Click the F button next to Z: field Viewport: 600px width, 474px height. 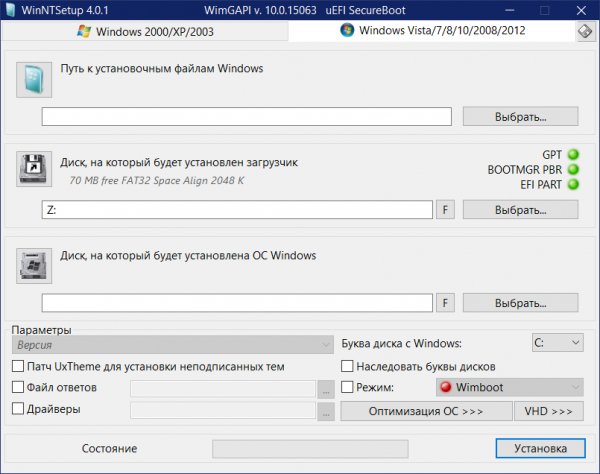pyautogui.click(x=445, y=210)
